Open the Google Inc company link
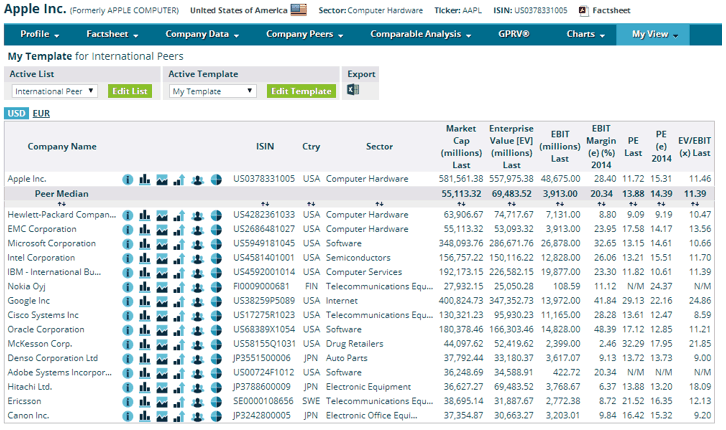This screenshot has height=430, width=726. click(28, 301)
